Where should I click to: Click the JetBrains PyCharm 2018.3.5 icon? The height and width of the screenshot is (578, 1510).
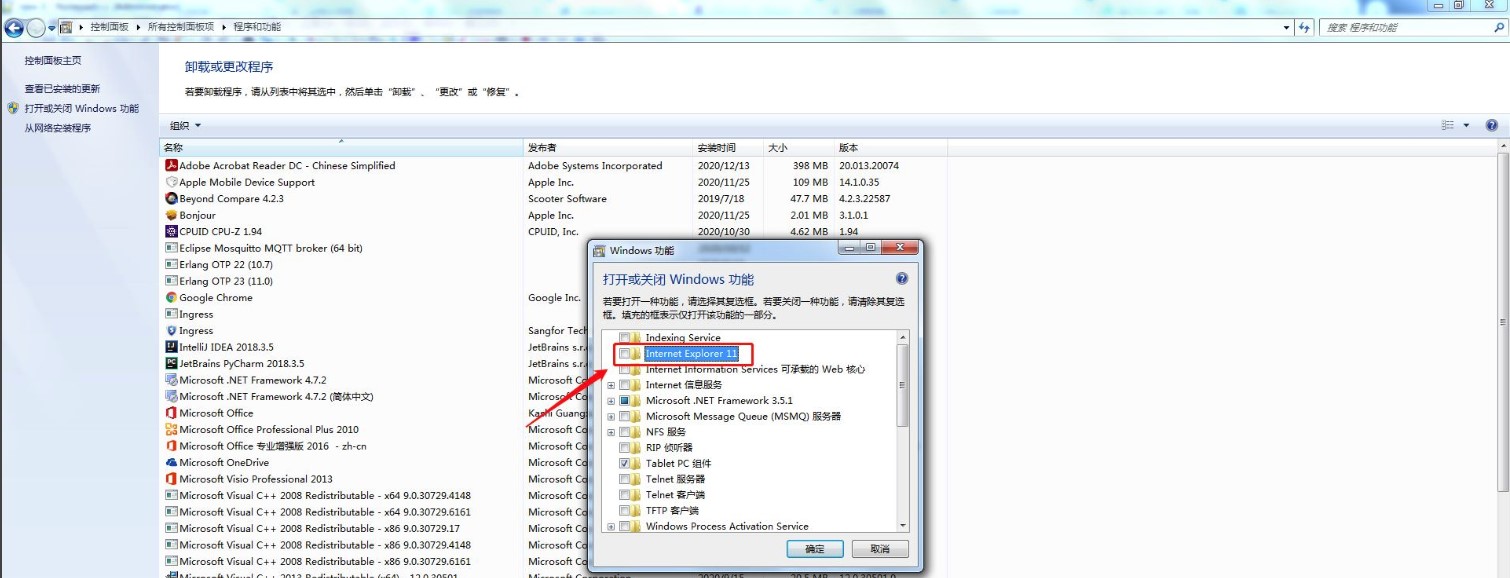(x=171, y=364)
